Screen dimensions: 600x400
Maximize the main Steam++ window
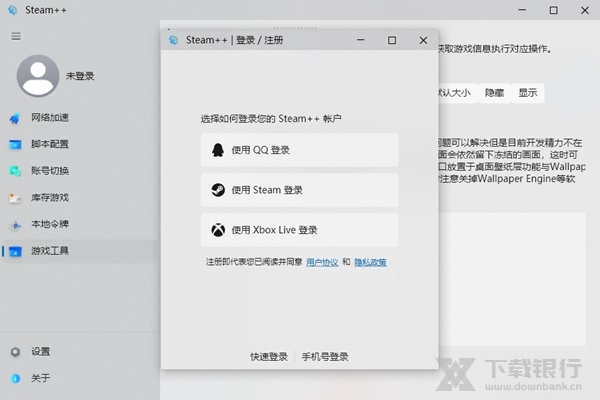pyautogui.click(x=553, y=10)
